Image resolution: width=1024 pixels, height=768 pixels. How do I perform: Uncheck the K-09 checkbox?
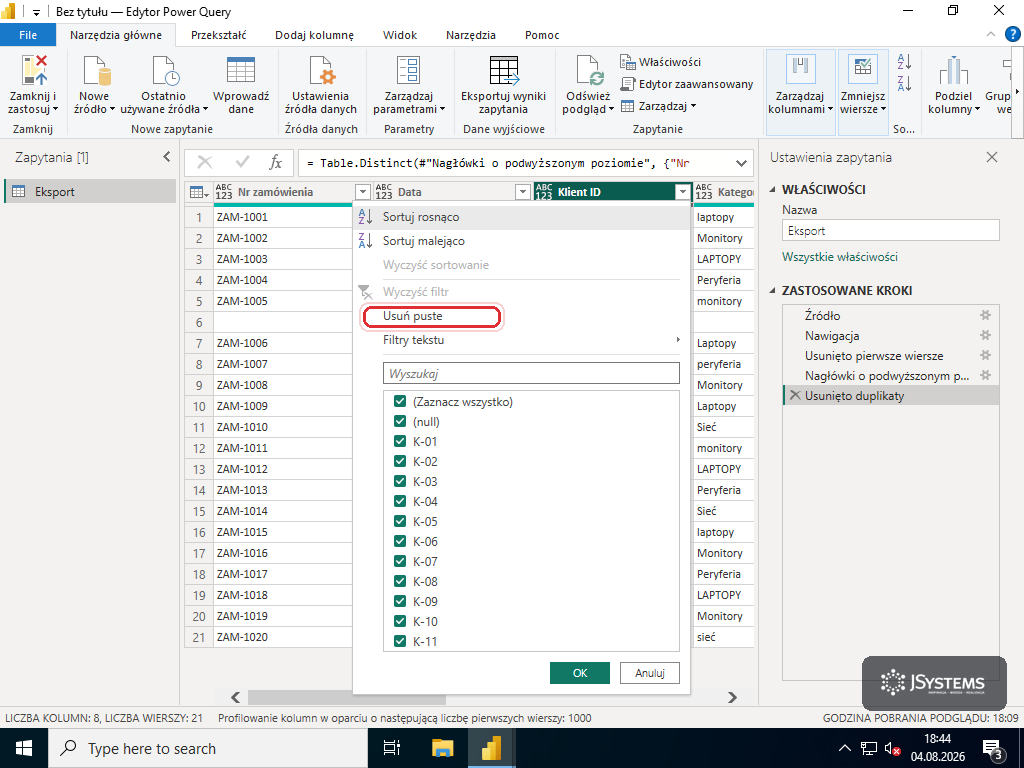pyautogui.click(x=400, y=601)
